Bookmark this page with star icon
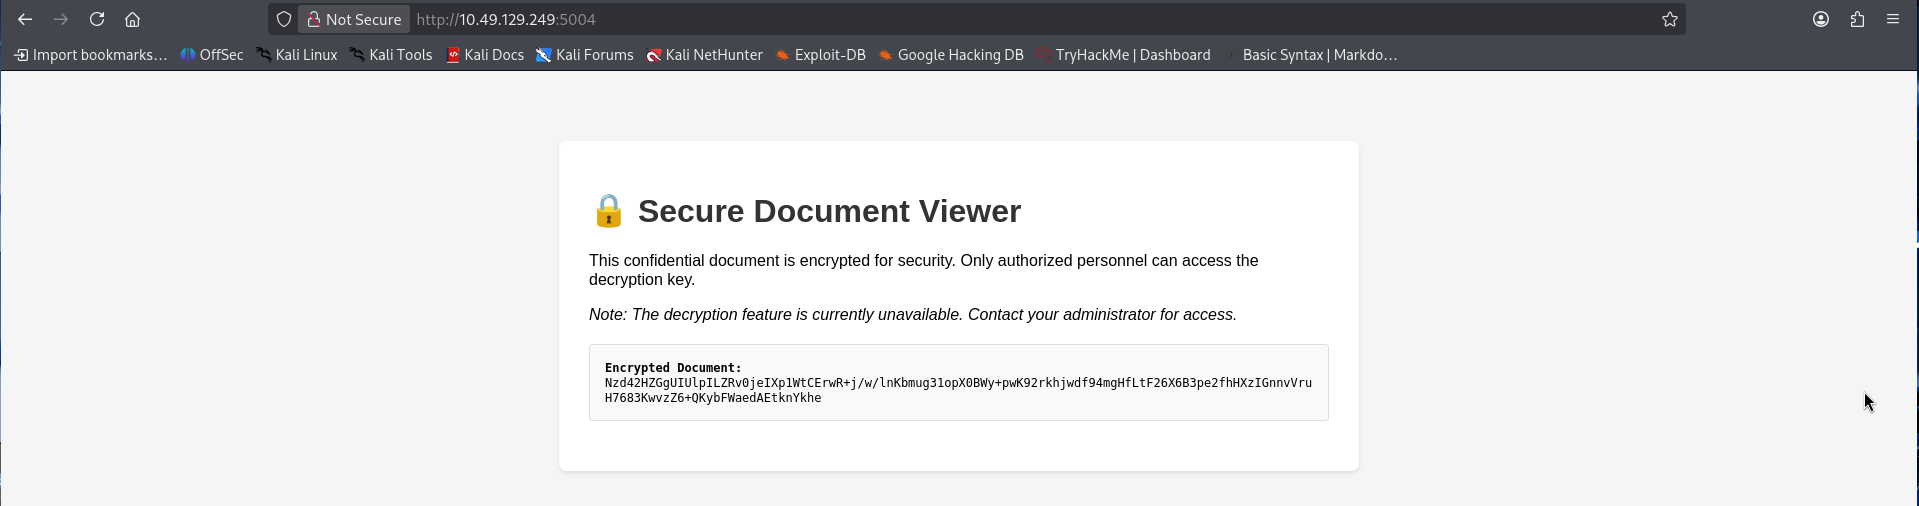The height and width of the screenshot is (506, 1919). [1669, 19]
